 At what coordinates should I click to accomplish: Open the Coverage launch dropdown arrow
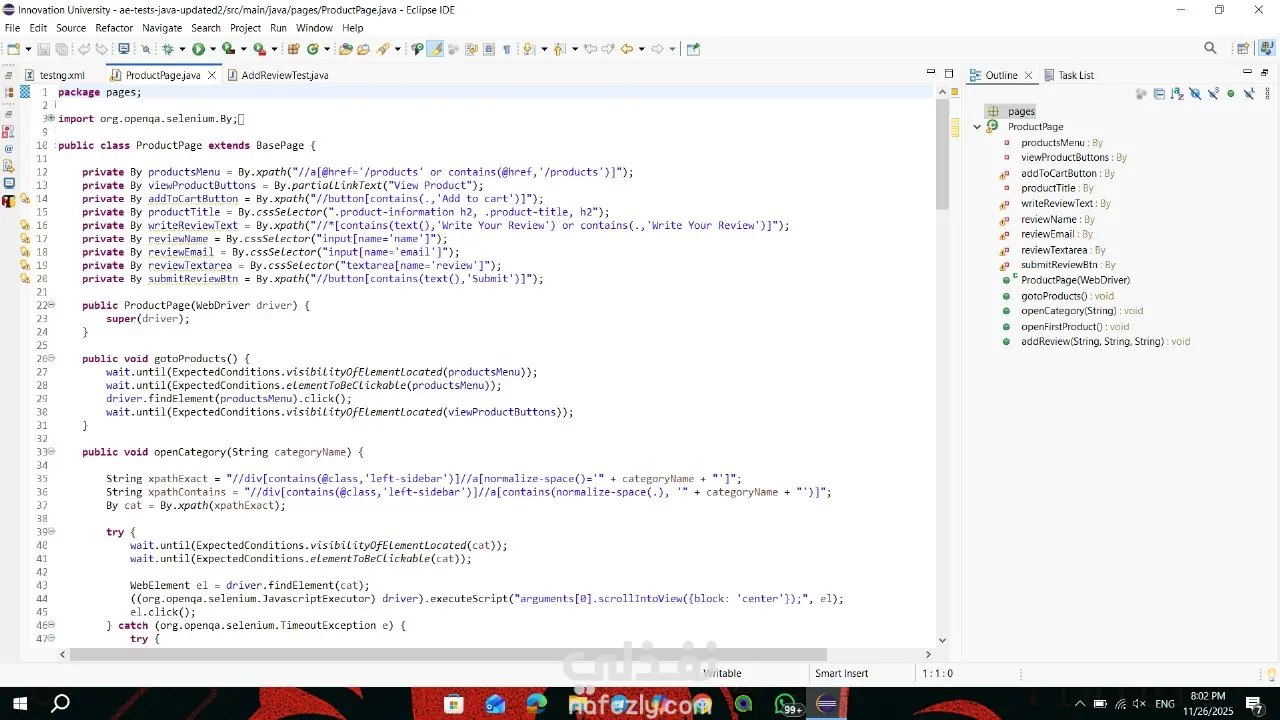click(243, 49)
